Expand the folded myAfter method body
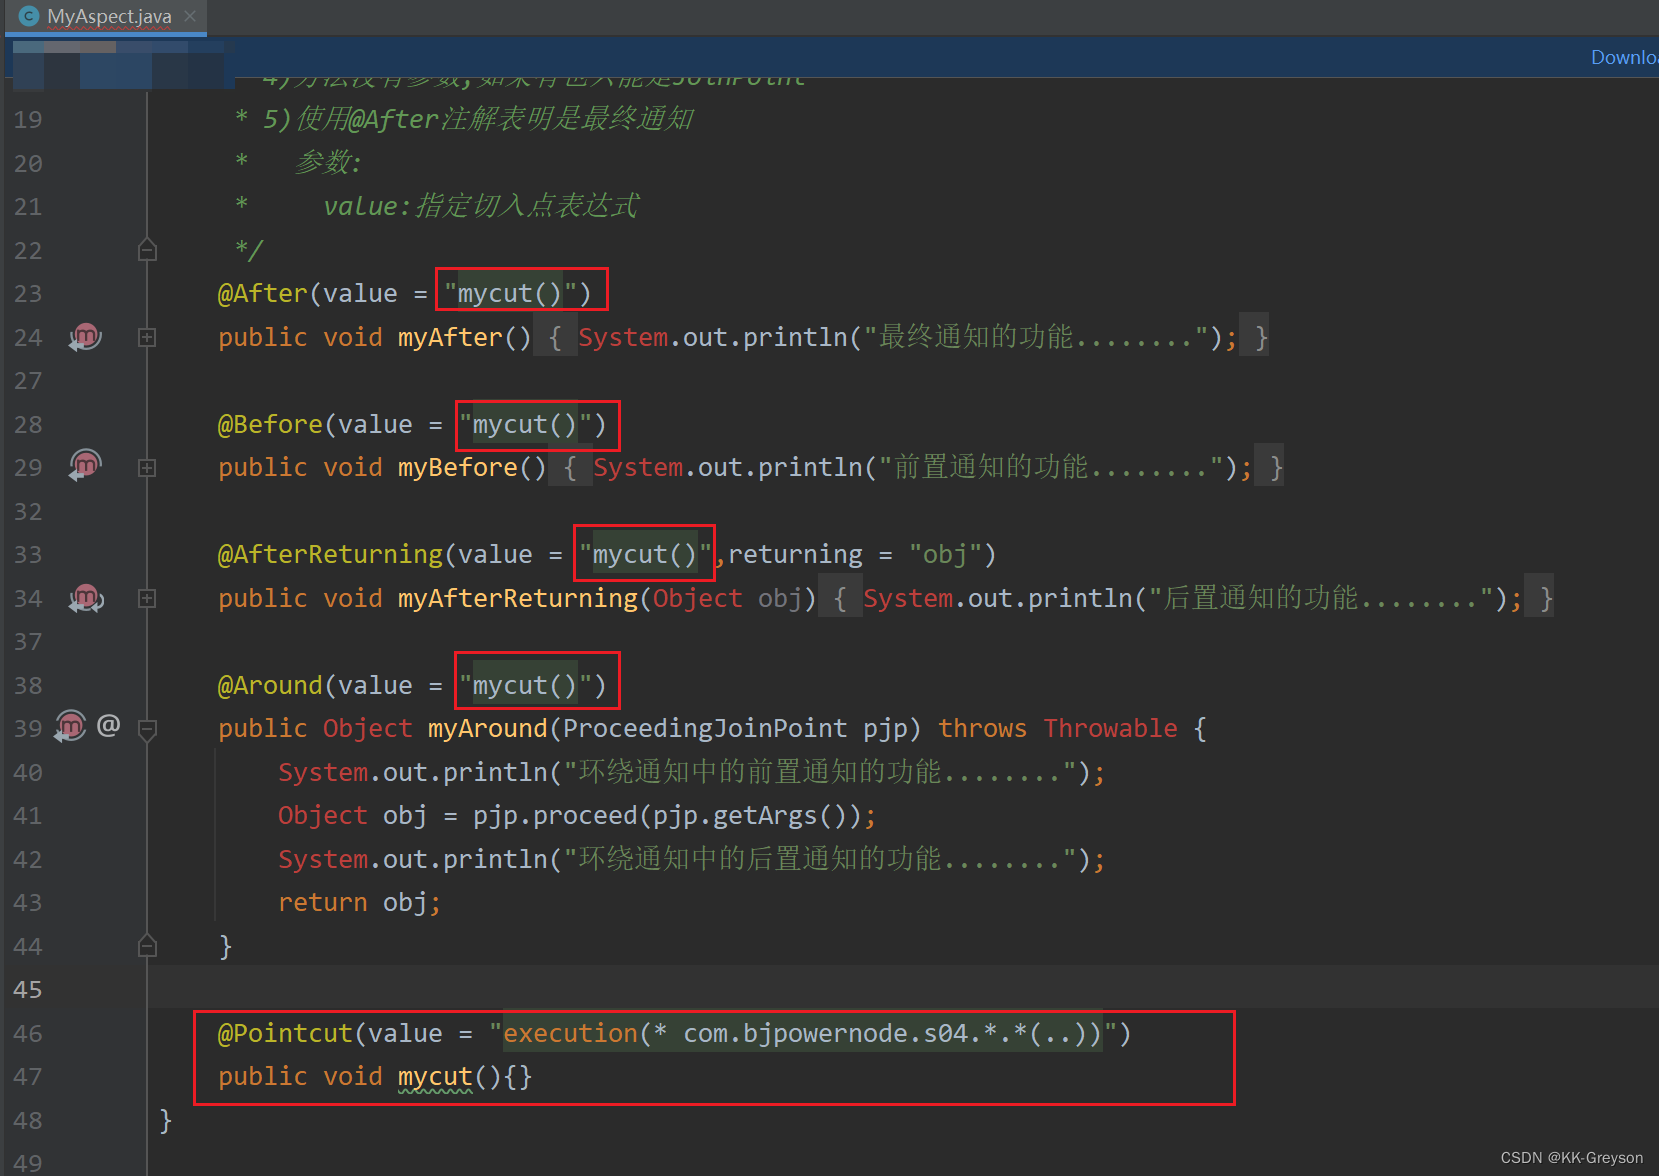Viewport: 1659px width, 1176px height. pos(147,338)
